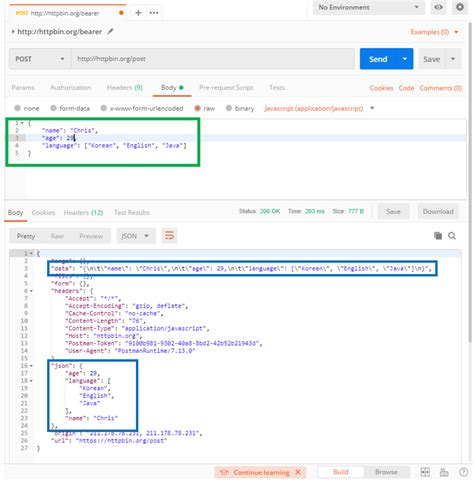This screenshot has height=482, width=474.
Task: Add a new request tab with plus icon
Action: 138,13
